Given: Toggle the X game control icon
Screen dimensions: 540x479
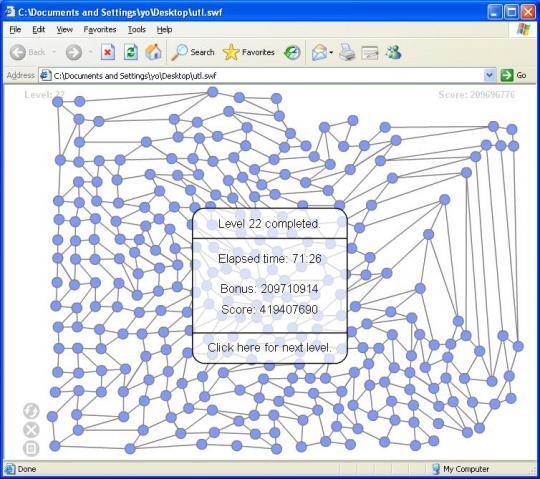Looking at the screenshot, I should pos(31,430).
